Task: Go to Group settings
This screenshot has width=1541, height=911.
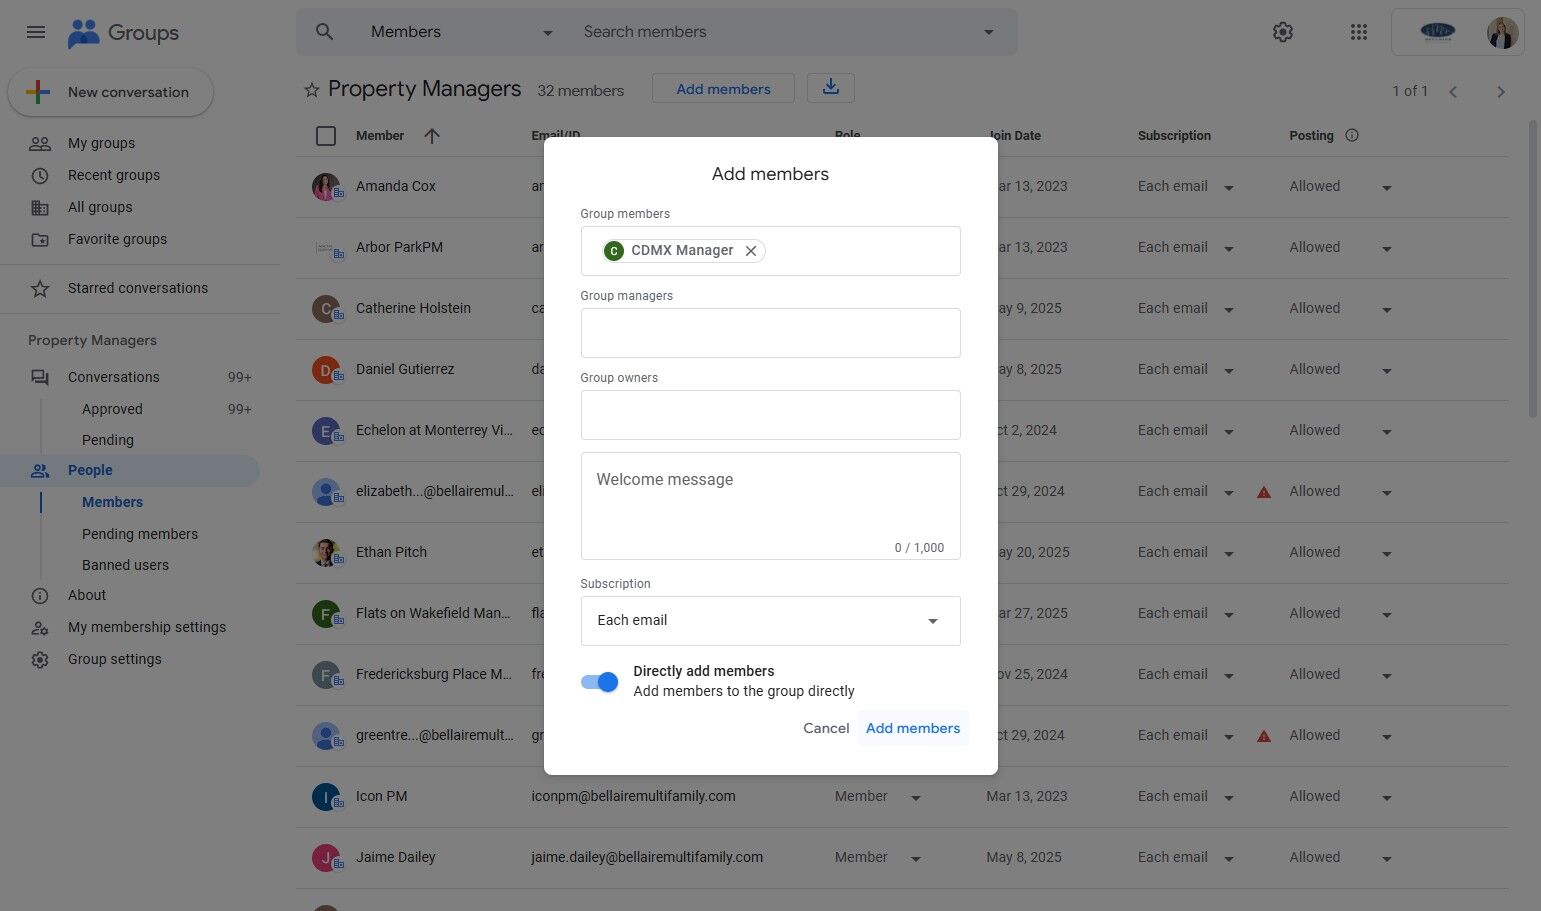Action: [114, 659]
